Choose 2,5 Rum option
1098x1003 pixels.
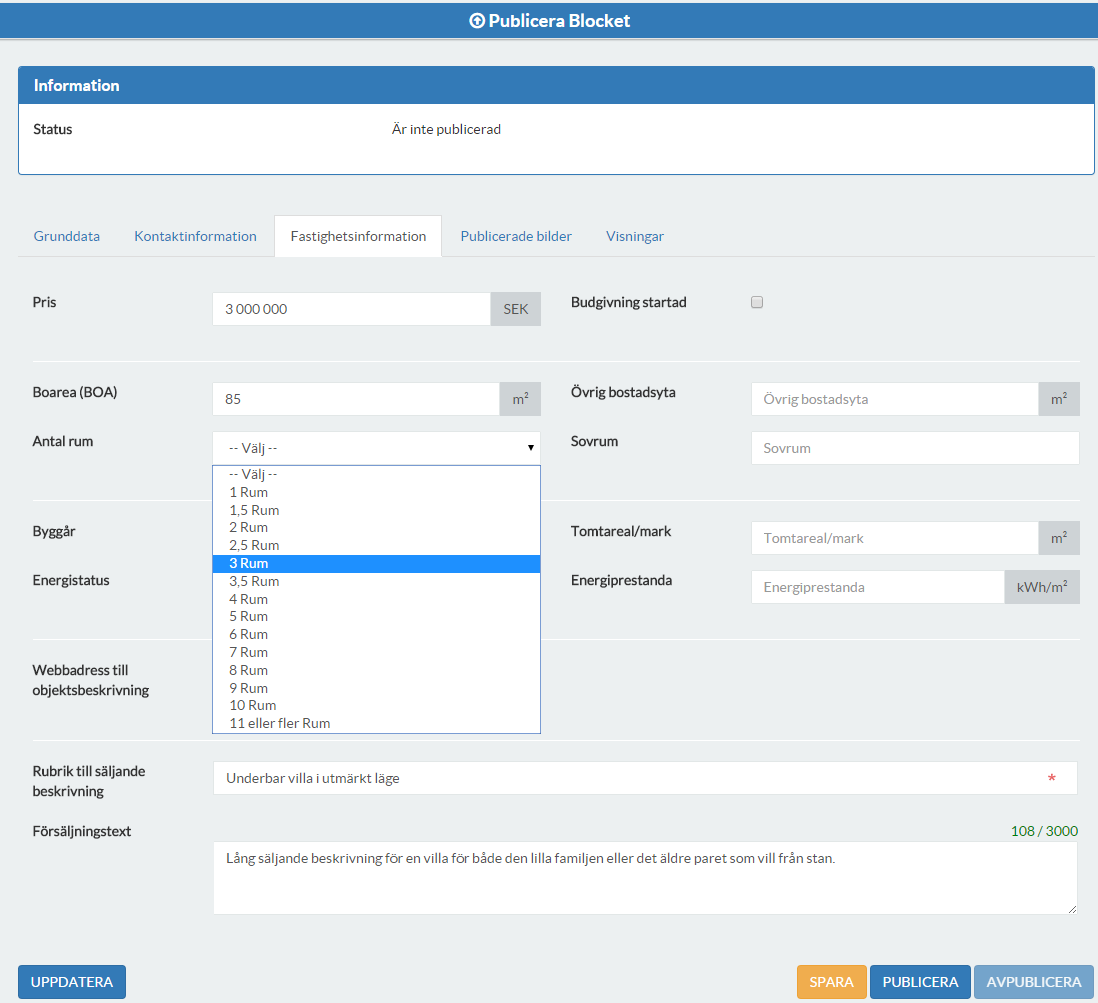pos(377,545)
